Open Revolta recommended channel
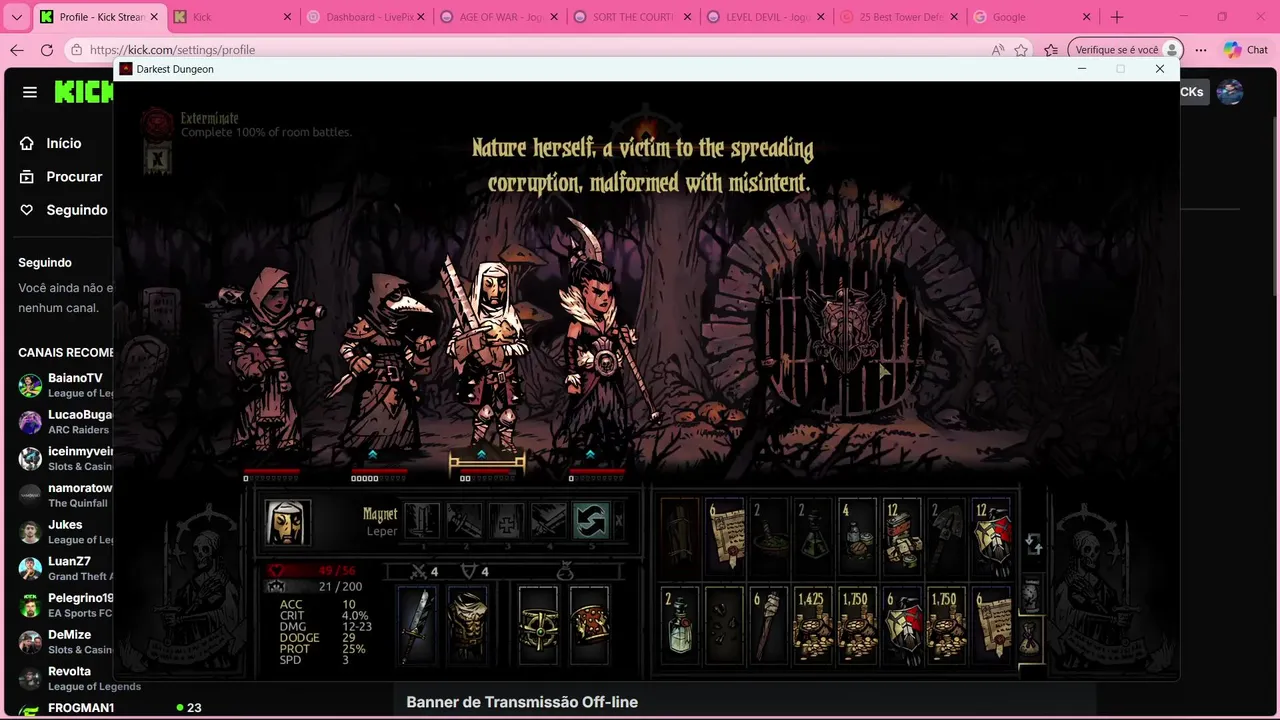1280x720 pixels. 79,678
